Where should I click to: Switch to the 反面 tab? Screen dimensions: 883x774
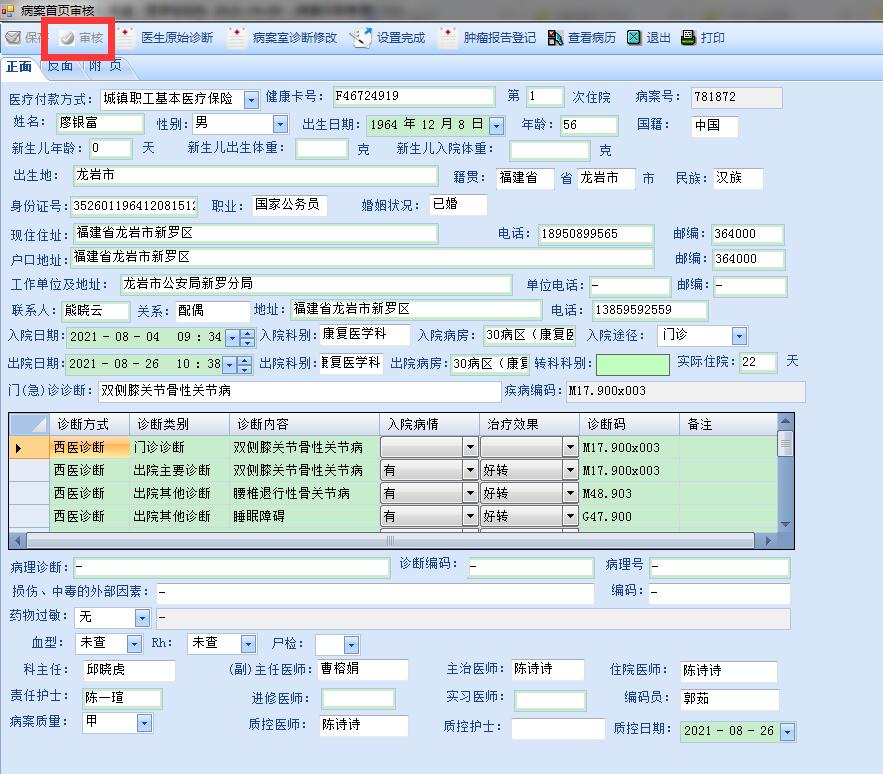point(60,66)
